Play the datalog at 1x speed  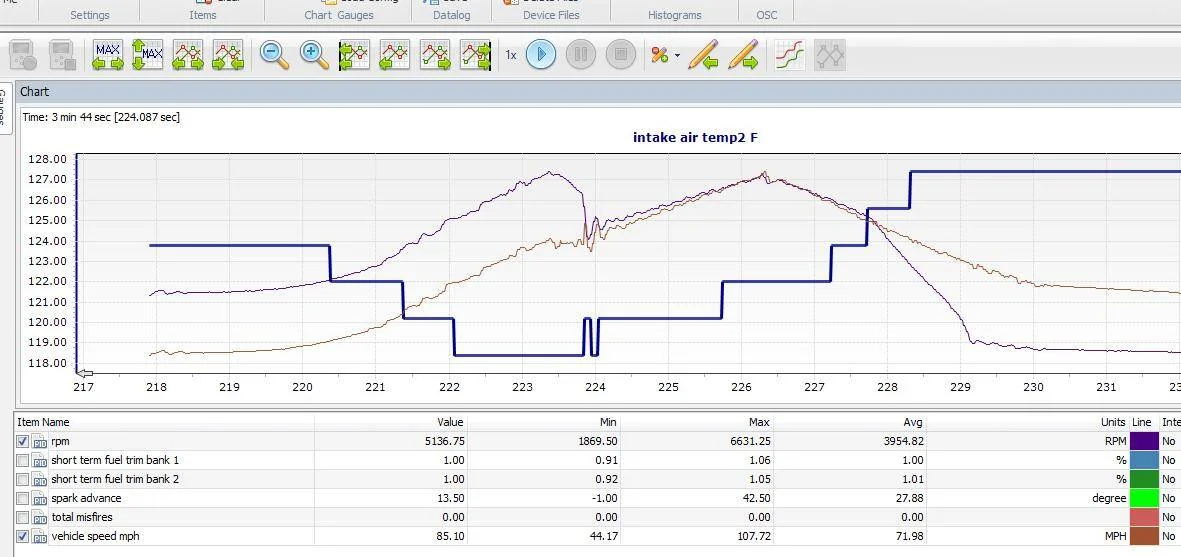click(541, 54)
